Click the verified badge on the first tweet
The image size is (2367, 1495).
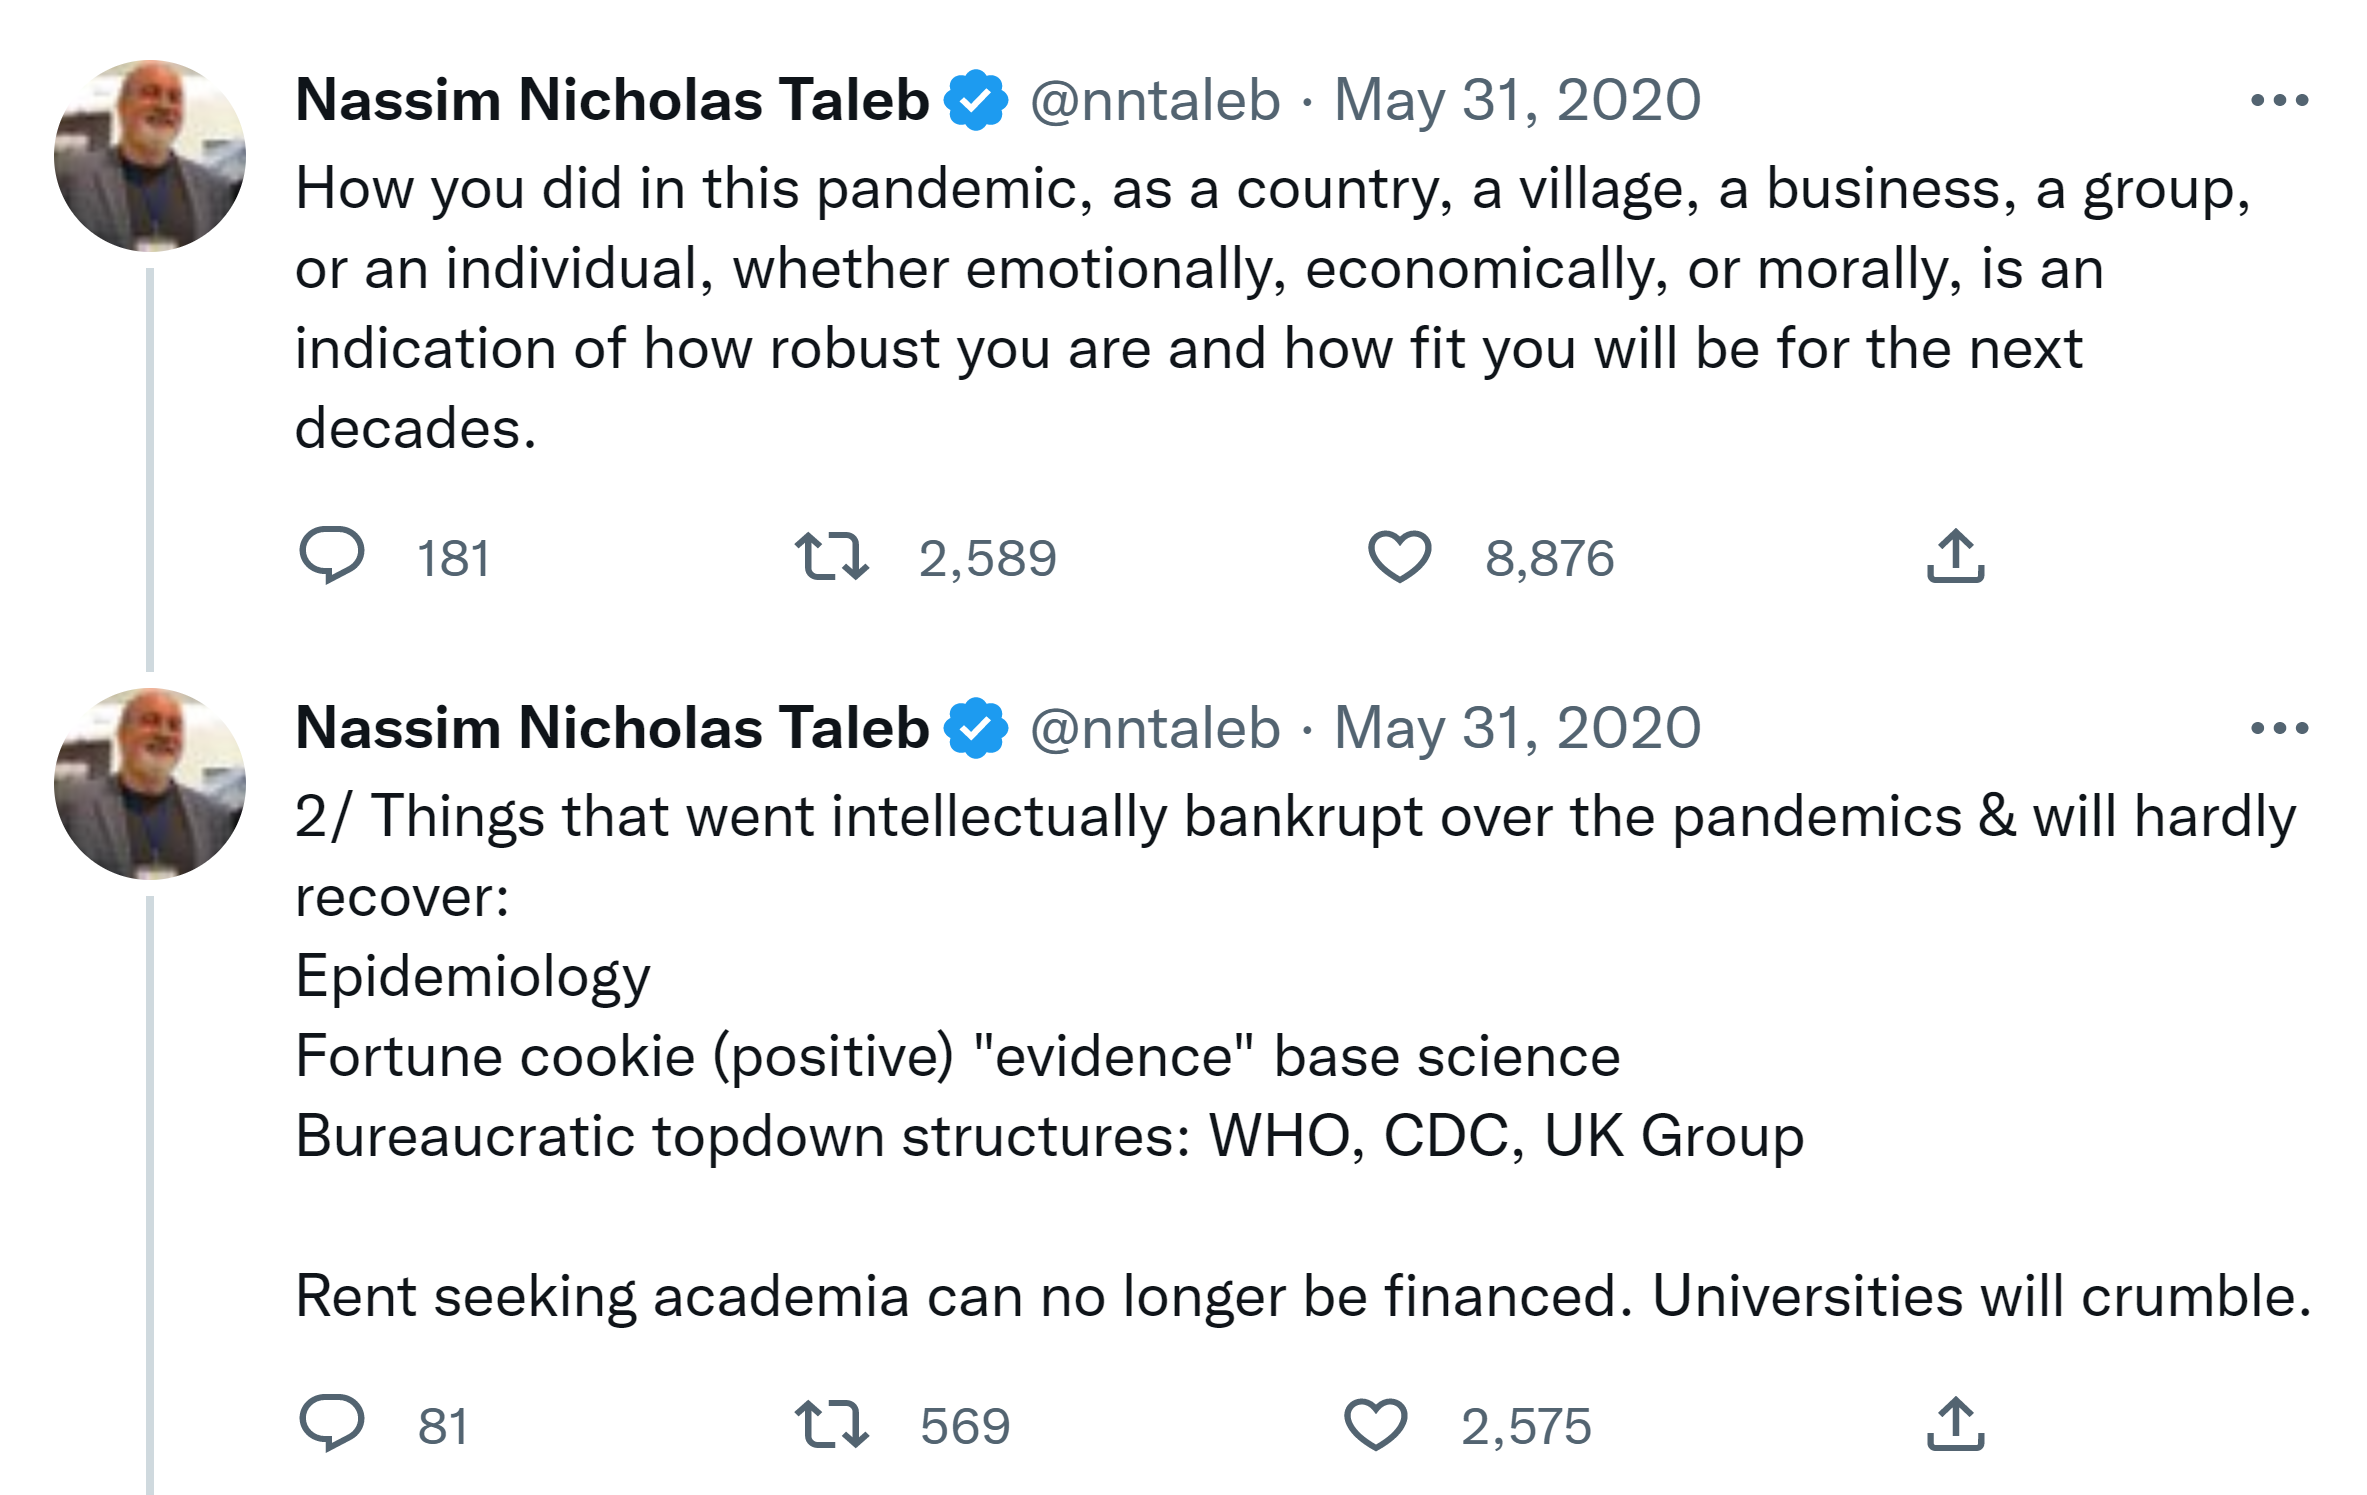pyautogui.click(x=975, y=100)
